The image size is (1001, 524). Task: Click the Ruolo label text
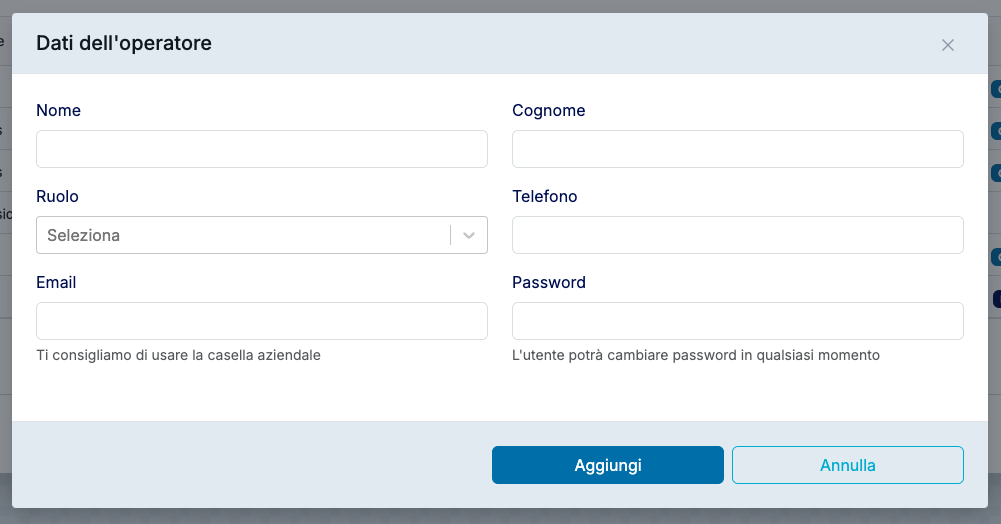coord(57,196)
